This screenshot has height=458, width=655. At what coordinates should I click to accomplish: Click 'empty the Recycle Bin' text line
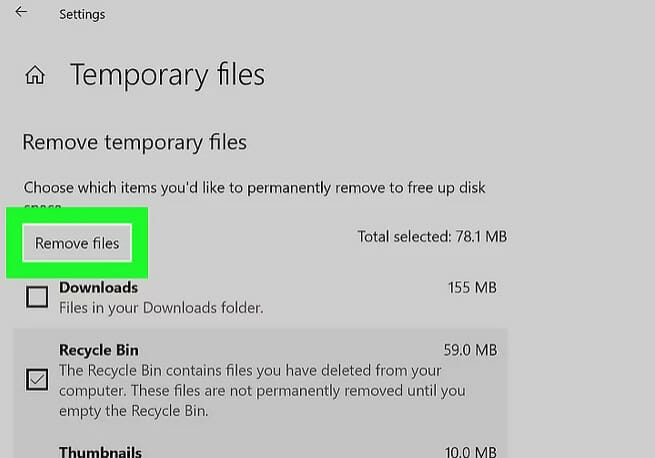pyautogui.click(x=134, y=411)
